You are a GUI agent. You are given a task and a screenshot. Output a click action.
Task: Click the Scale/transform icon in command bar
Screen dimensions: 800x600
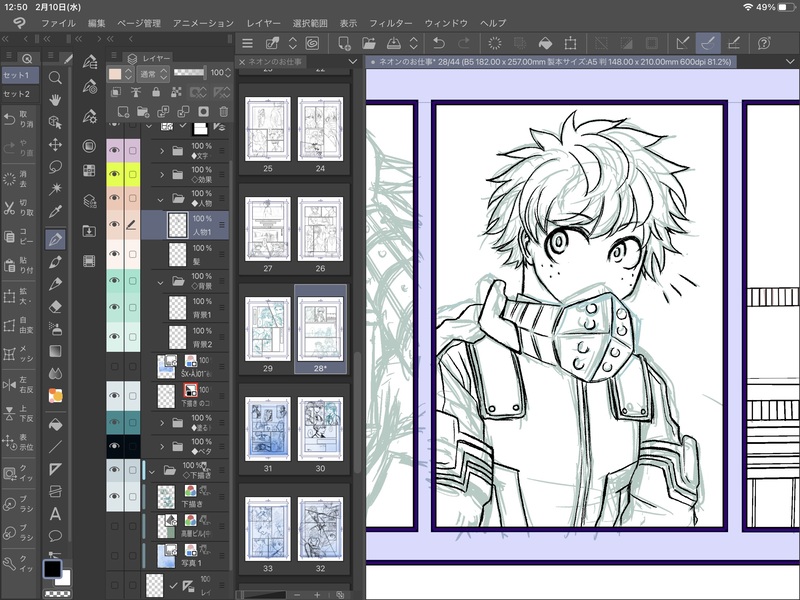tap(570, 43)
